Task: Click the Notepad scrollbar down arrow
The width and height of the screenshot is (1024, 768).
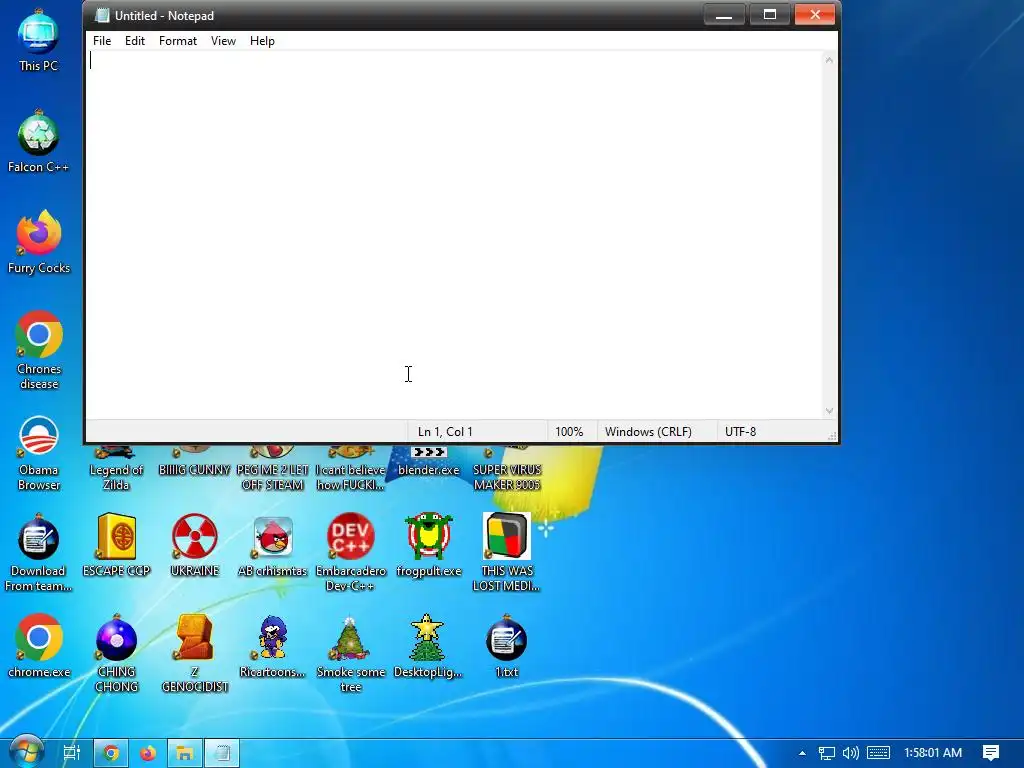Action: coord(829,411)
